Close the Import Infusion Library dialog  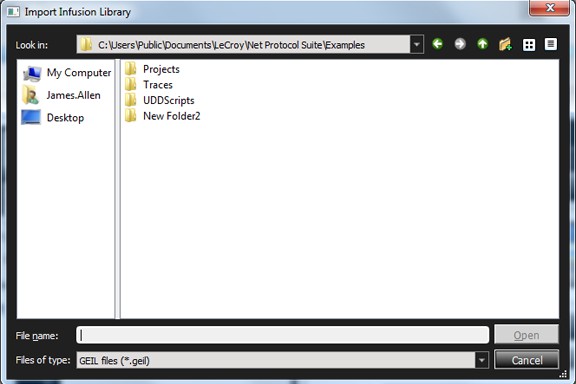point(550,7)
